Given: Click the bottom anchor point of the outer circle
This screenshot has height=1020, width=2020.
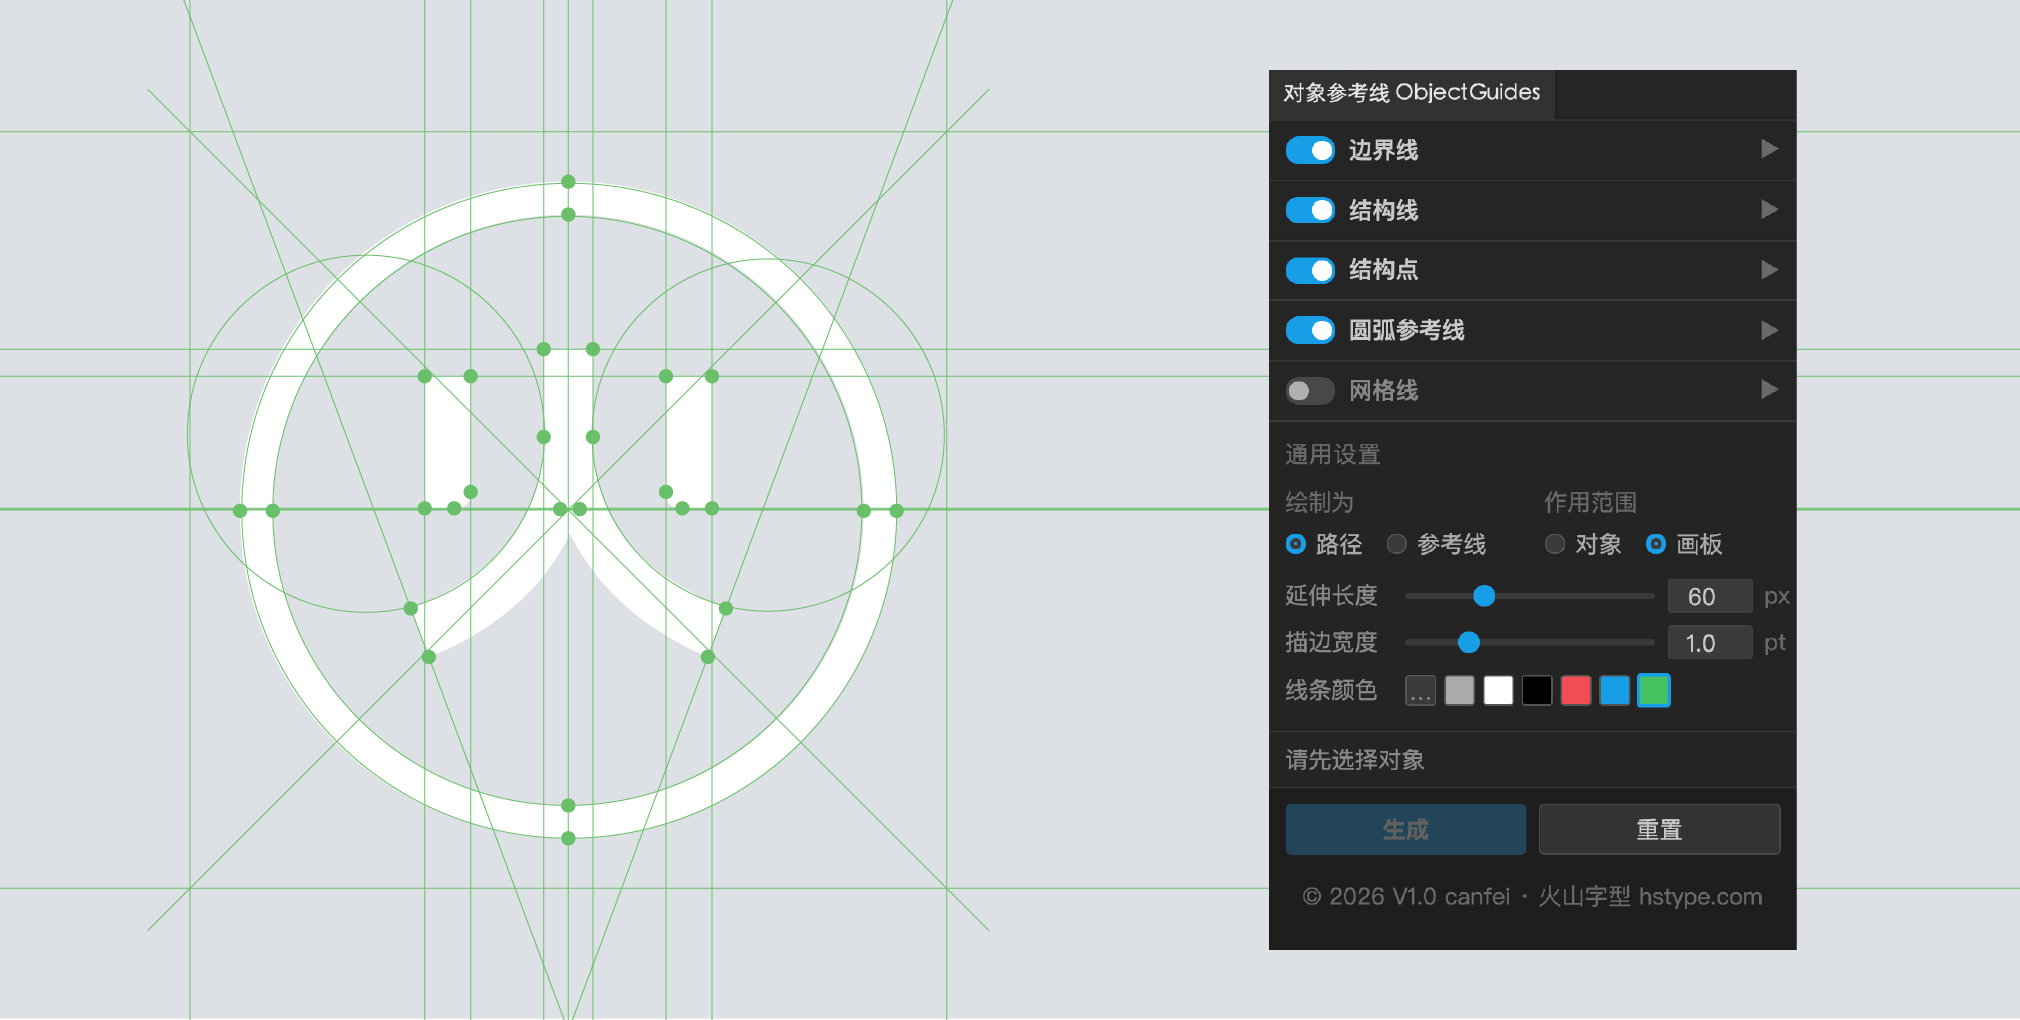Looking at the screenshot, I should point(568,838).
